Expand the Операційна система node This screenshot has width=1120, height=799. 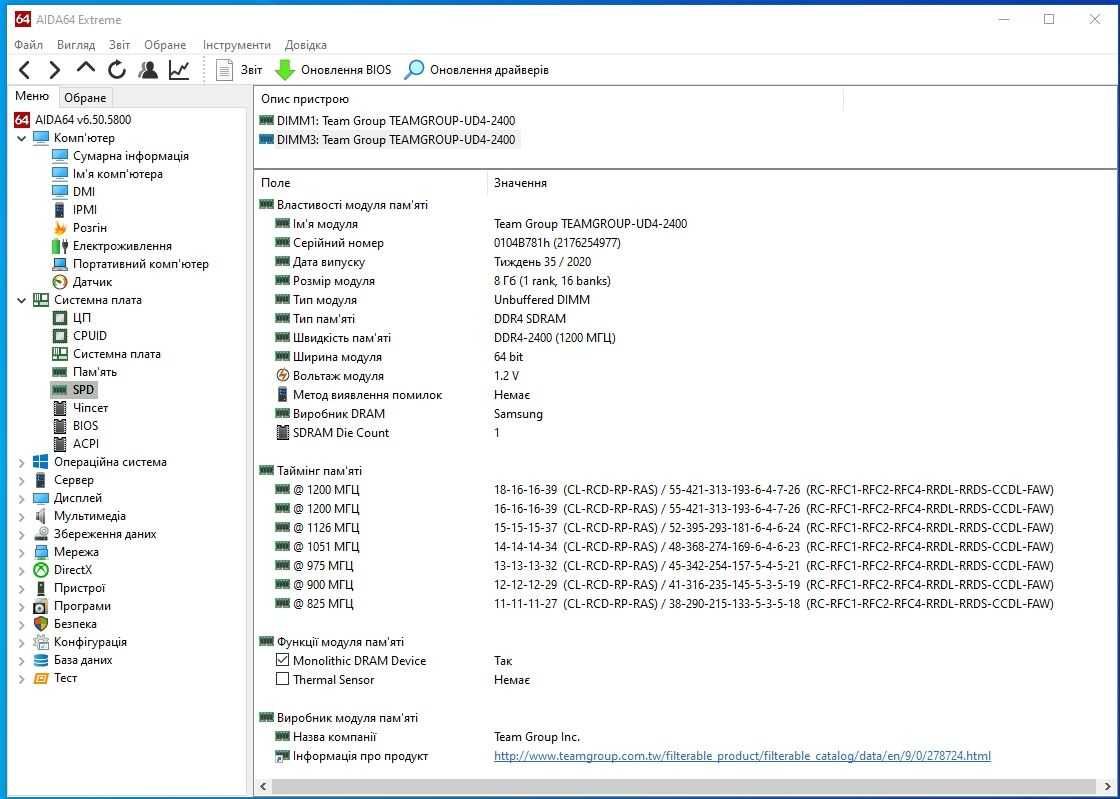(x=21, y=462)
